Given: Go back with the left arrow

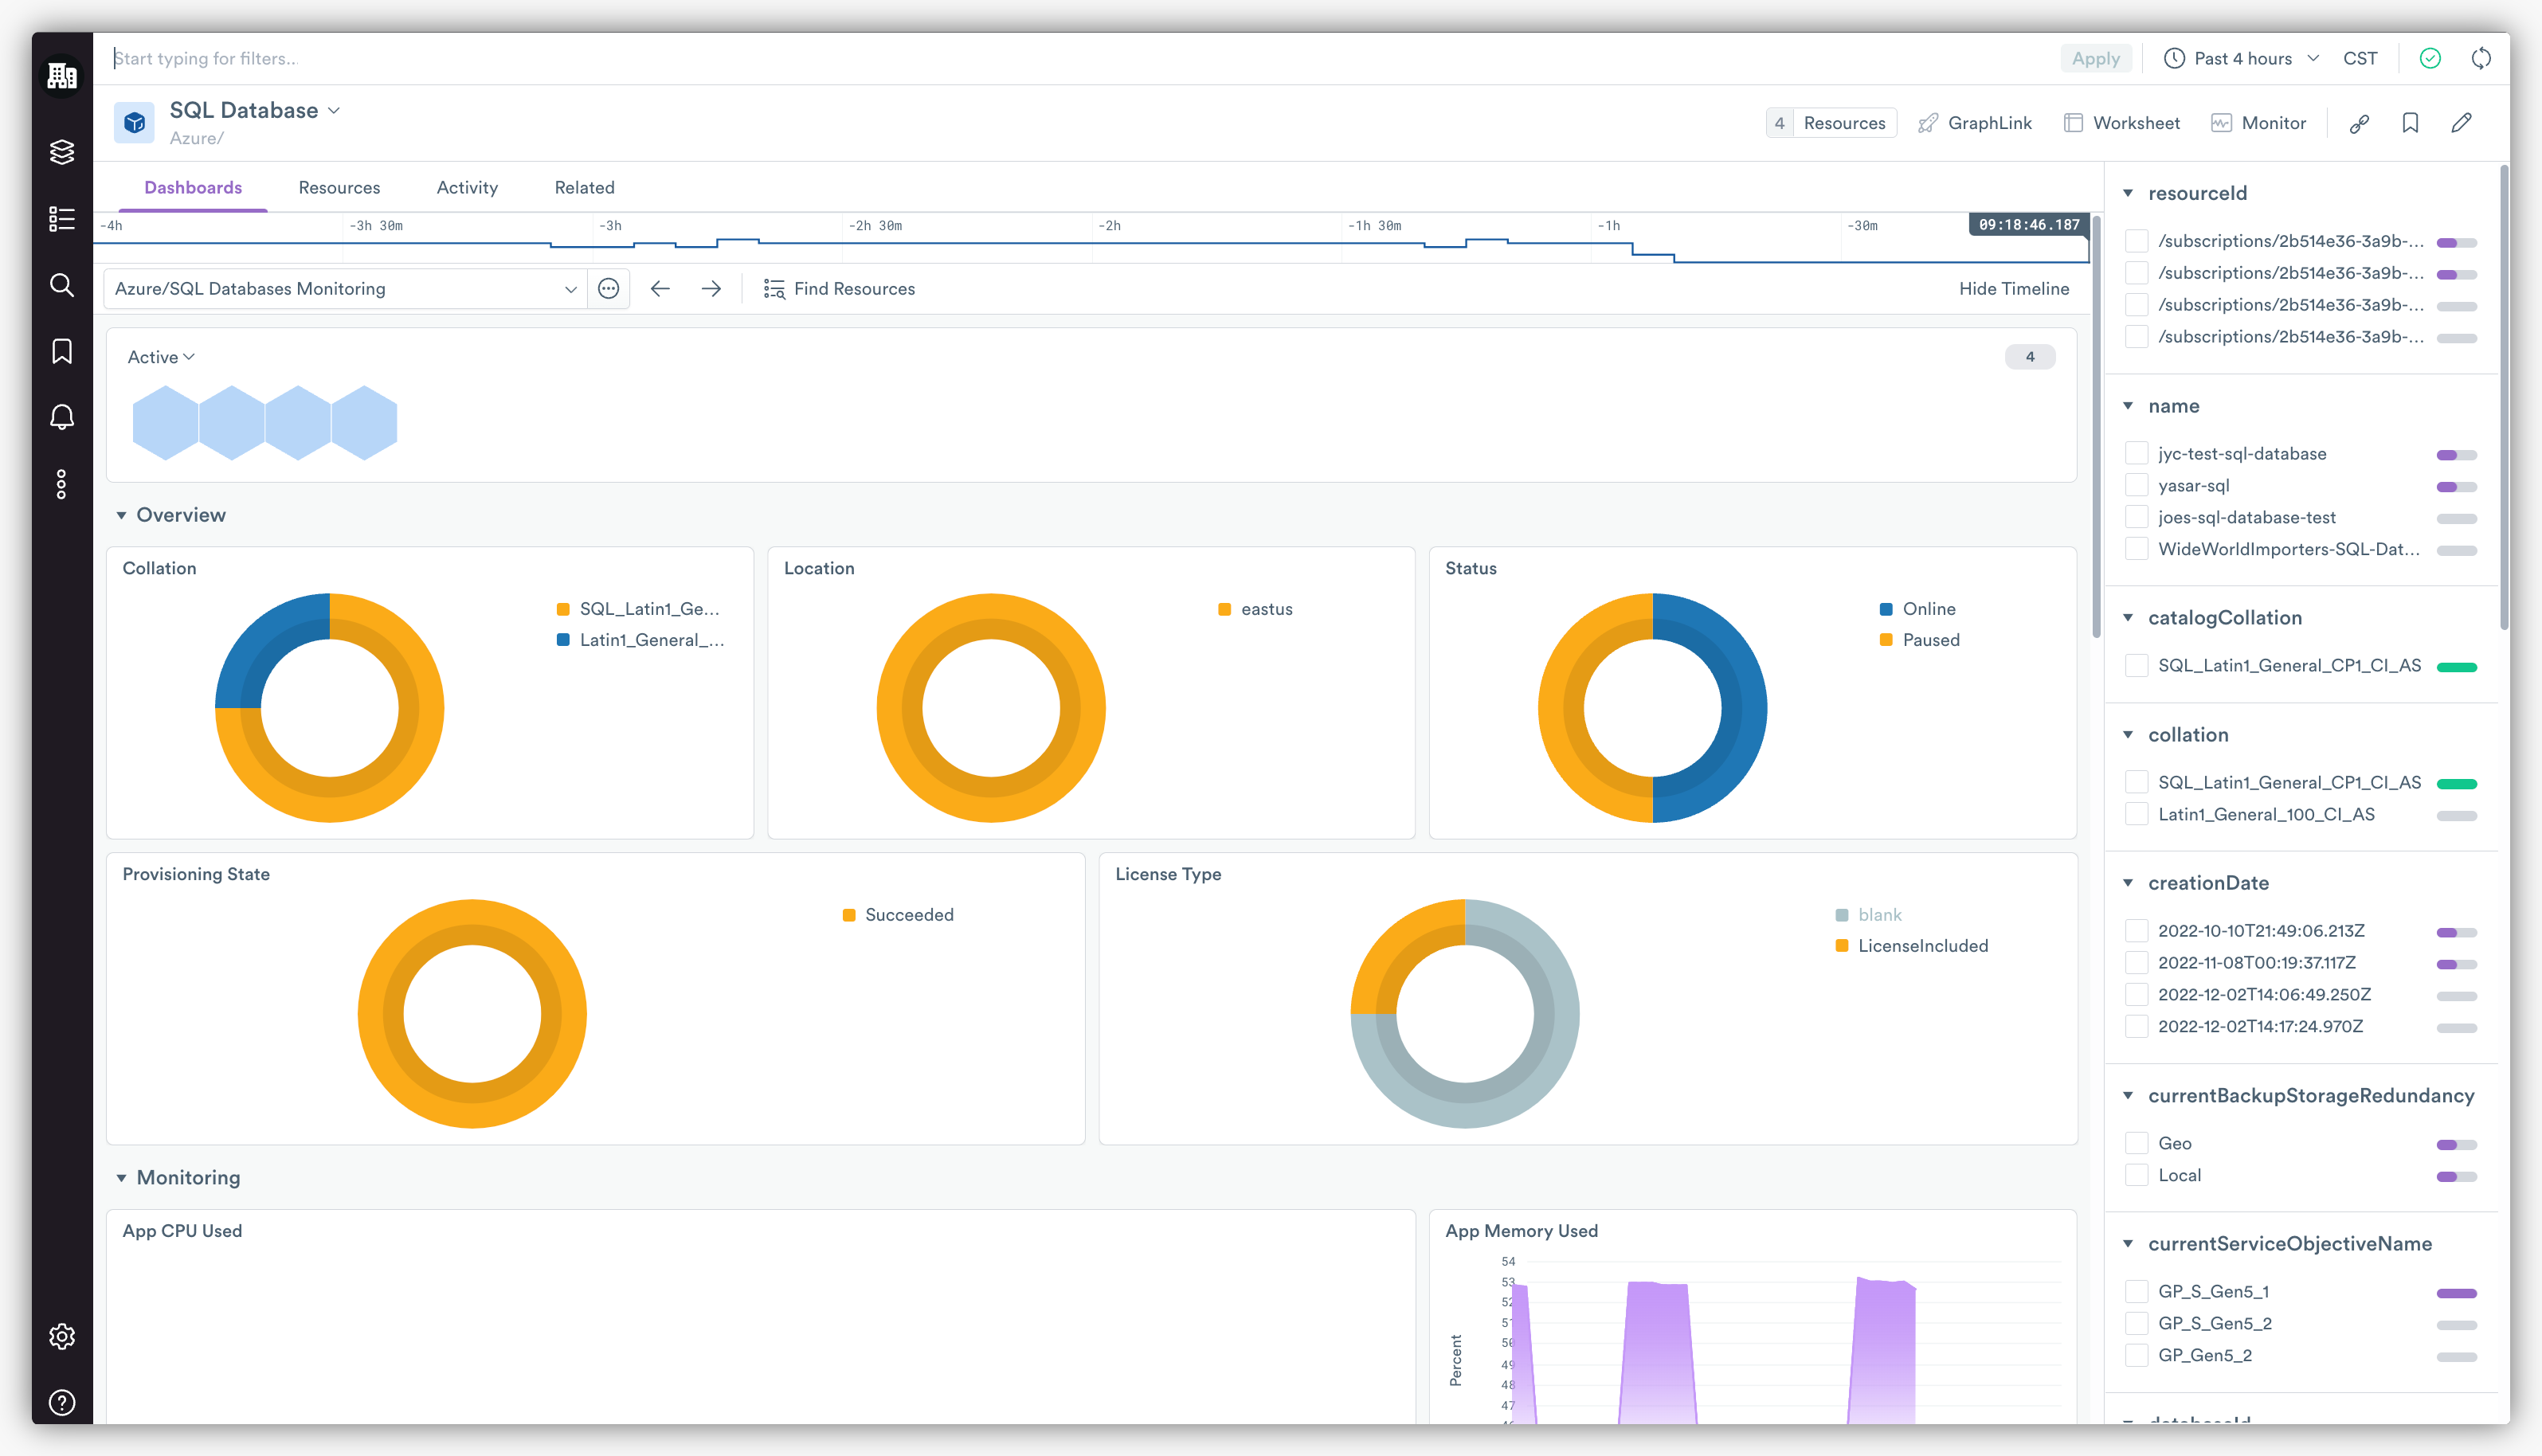Looking at the screenshot, I should (x=660, y=289).
